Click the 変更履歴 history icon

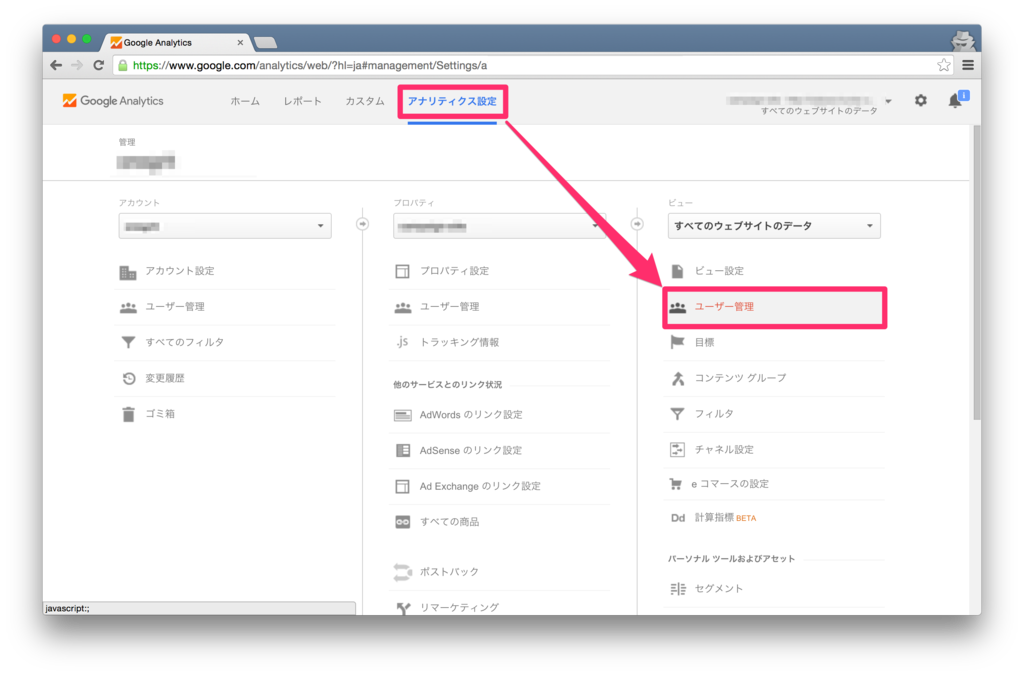129,378
